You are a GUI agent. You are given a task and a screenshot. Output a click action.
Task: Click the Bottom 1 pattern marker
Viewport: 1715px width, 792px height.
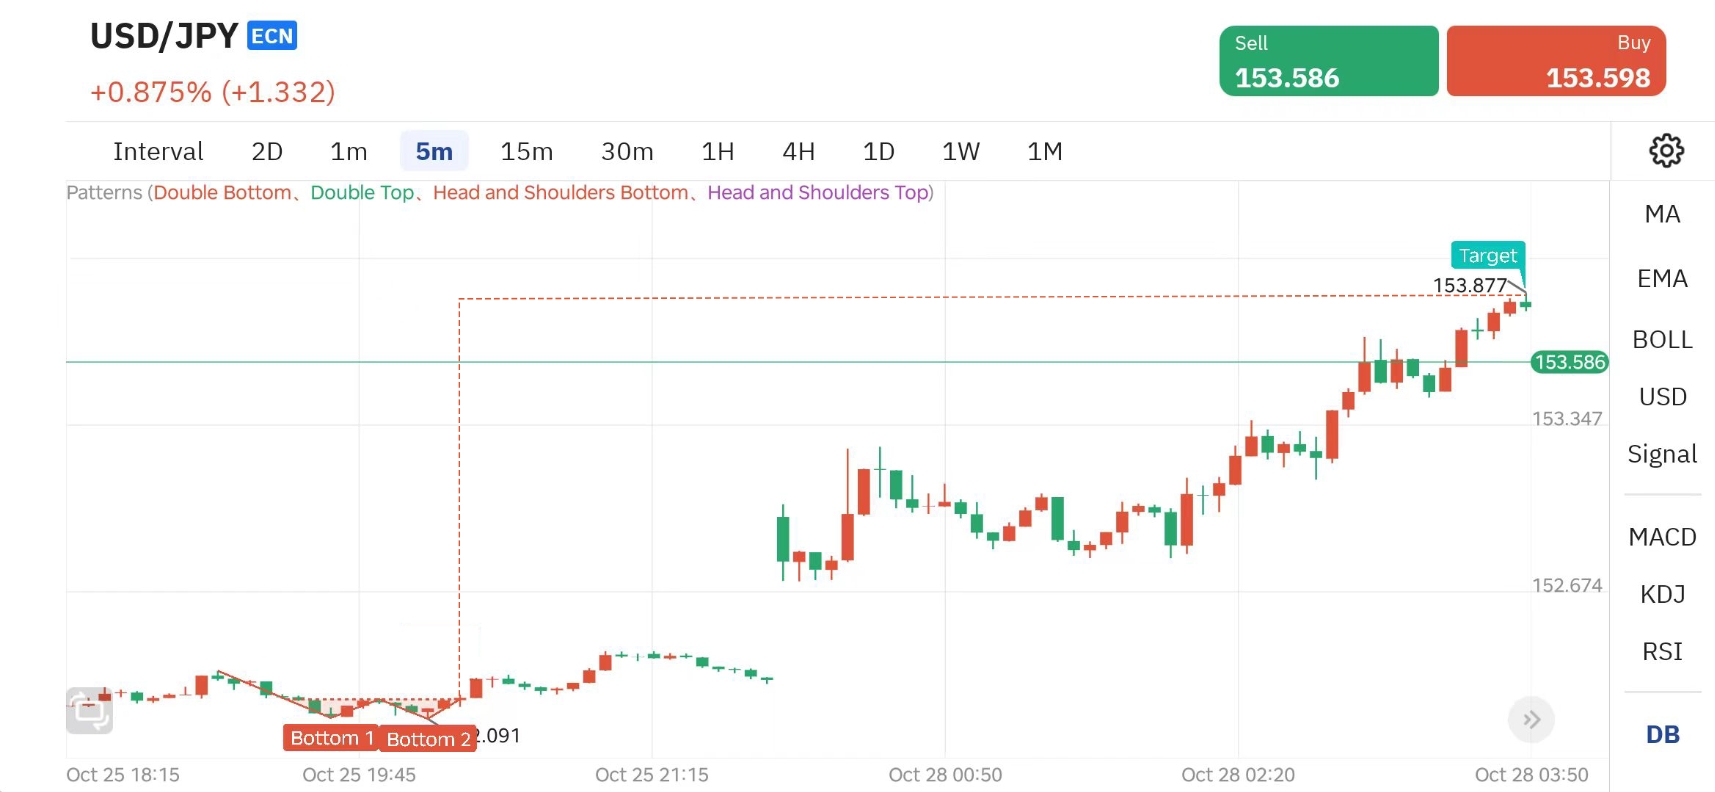331,738
